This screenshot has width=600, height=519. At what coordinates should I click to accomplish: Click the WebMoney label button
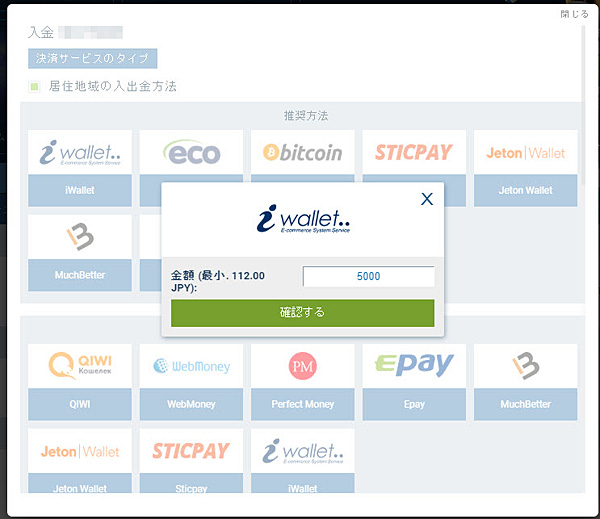point(191,405)
